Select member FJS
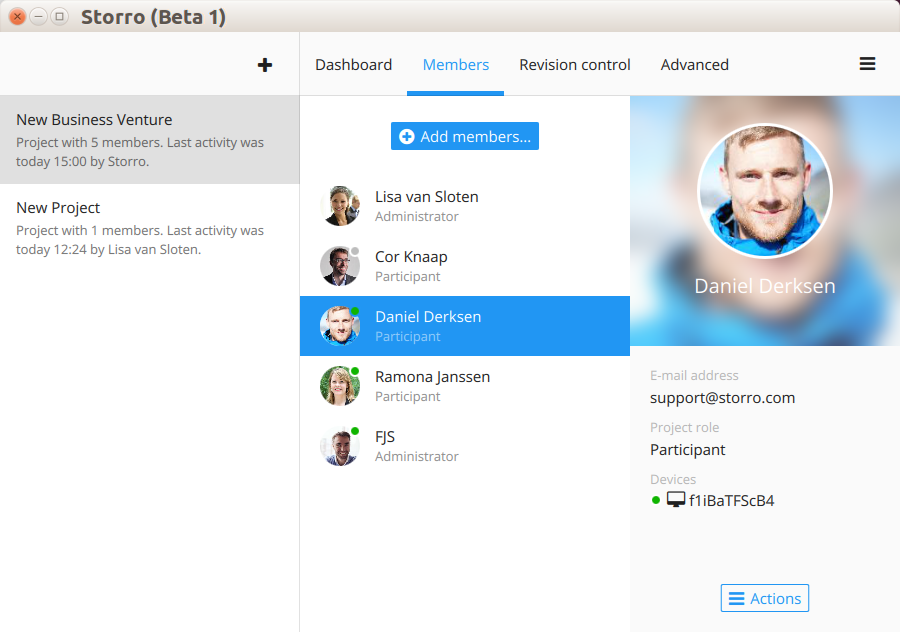Screen dimensions: 900x632 [465, 446]
